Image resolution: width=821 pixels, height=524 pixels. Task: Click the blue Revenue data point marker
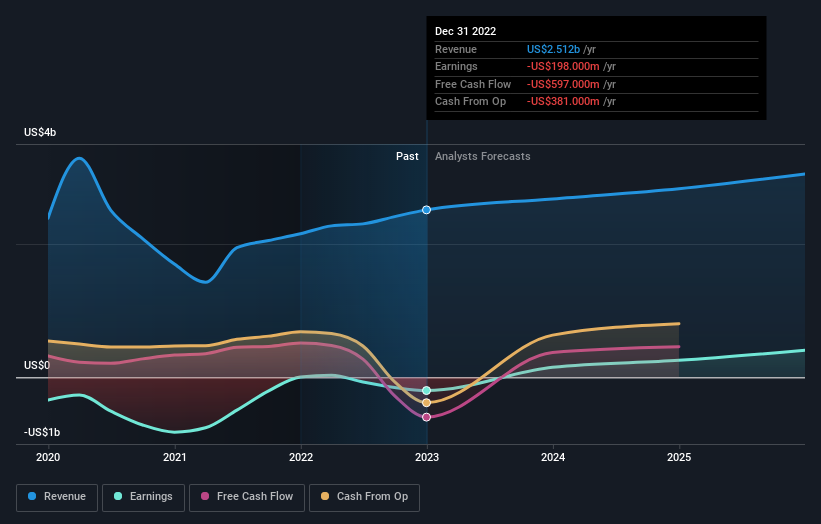427,210
